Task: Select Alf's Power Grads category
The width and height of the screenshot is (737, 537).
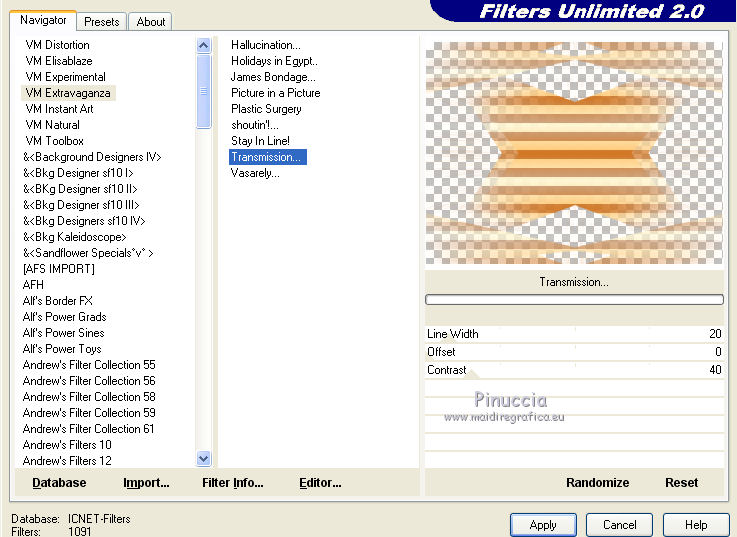Action: click(64, 316)
